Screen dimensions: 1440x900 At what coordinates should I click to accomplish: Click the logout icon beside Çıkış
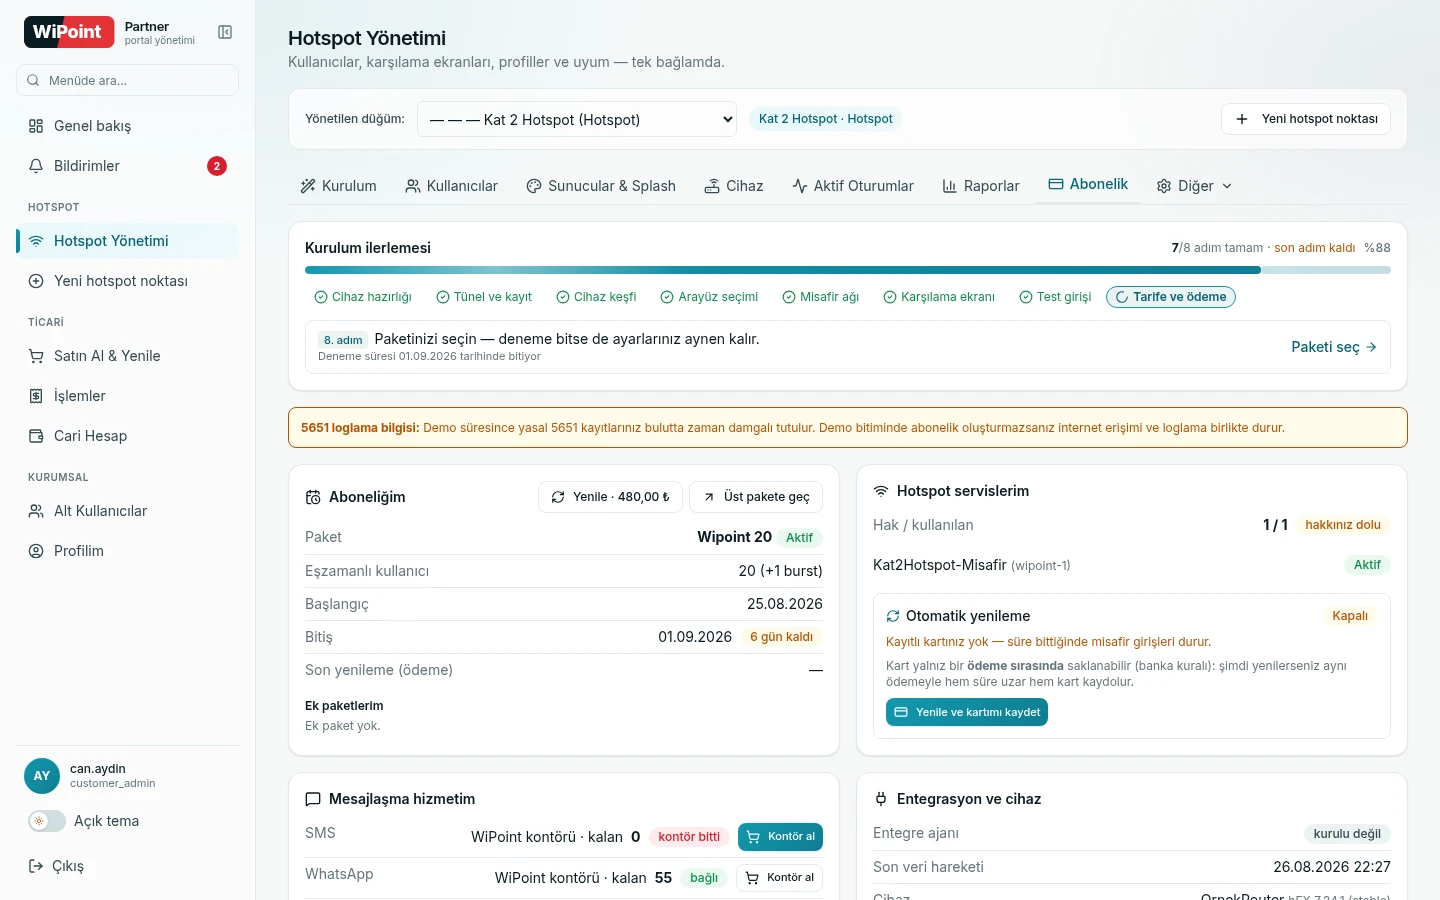point(36,866)
